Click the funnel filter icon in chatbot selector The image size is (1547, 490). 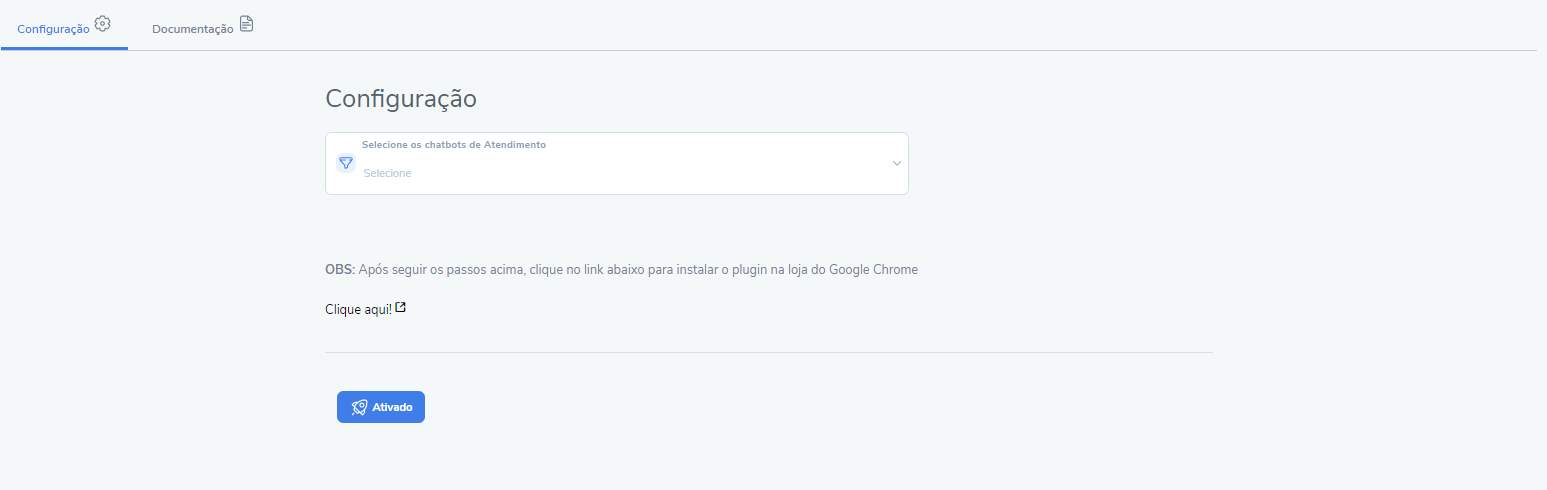(346, 162)
